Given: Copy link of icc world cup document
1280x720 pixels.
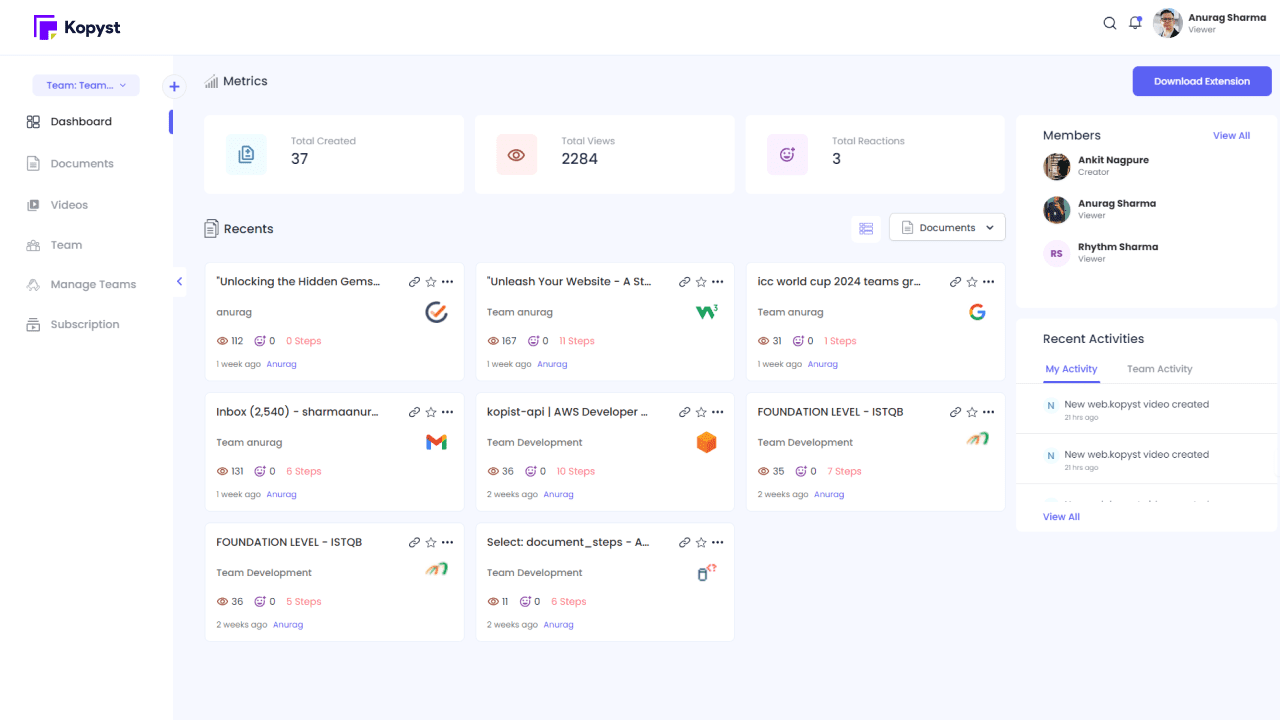Looking at the screenshot, I should [x=955, y=282].
